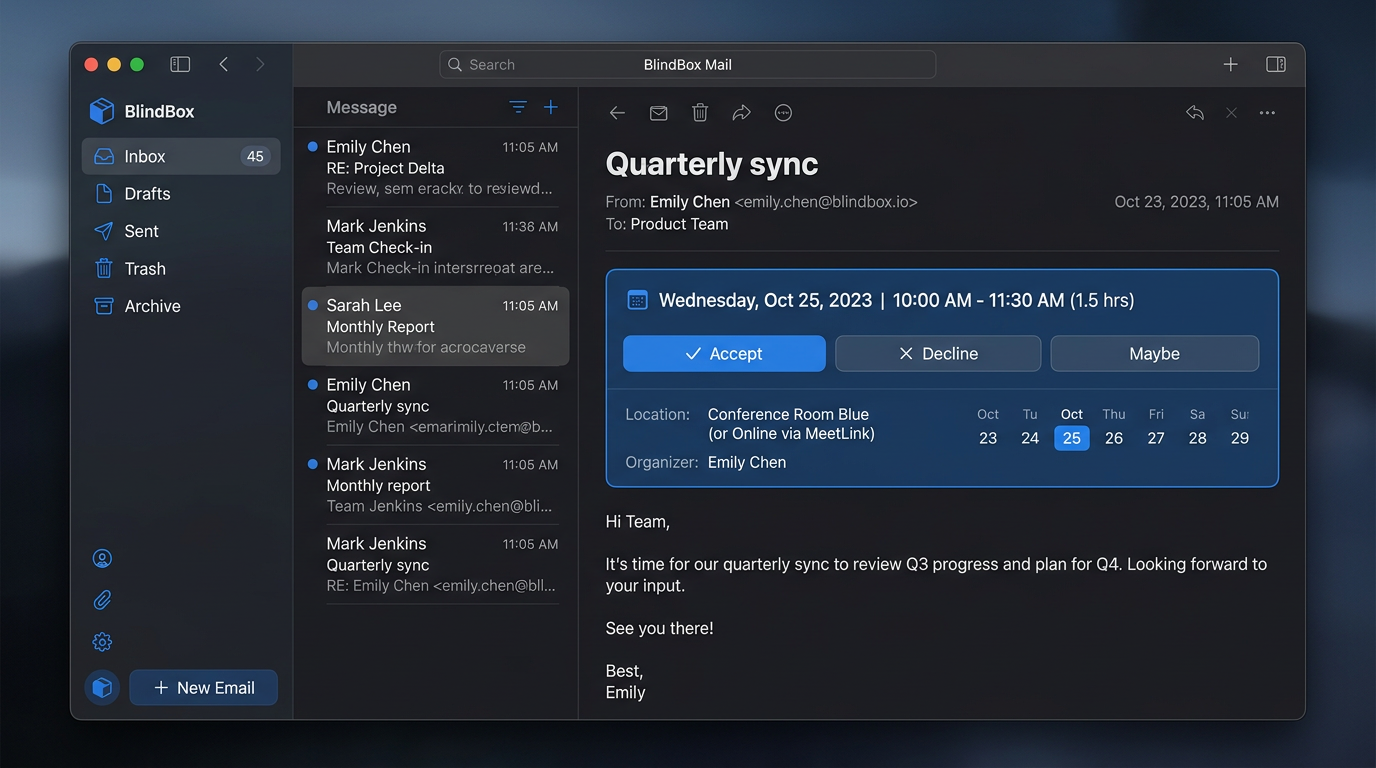Reply to Emily using the reply arrow icon
The height and width of the screenshot is (768, 1376).
[x=1194, y=113]
